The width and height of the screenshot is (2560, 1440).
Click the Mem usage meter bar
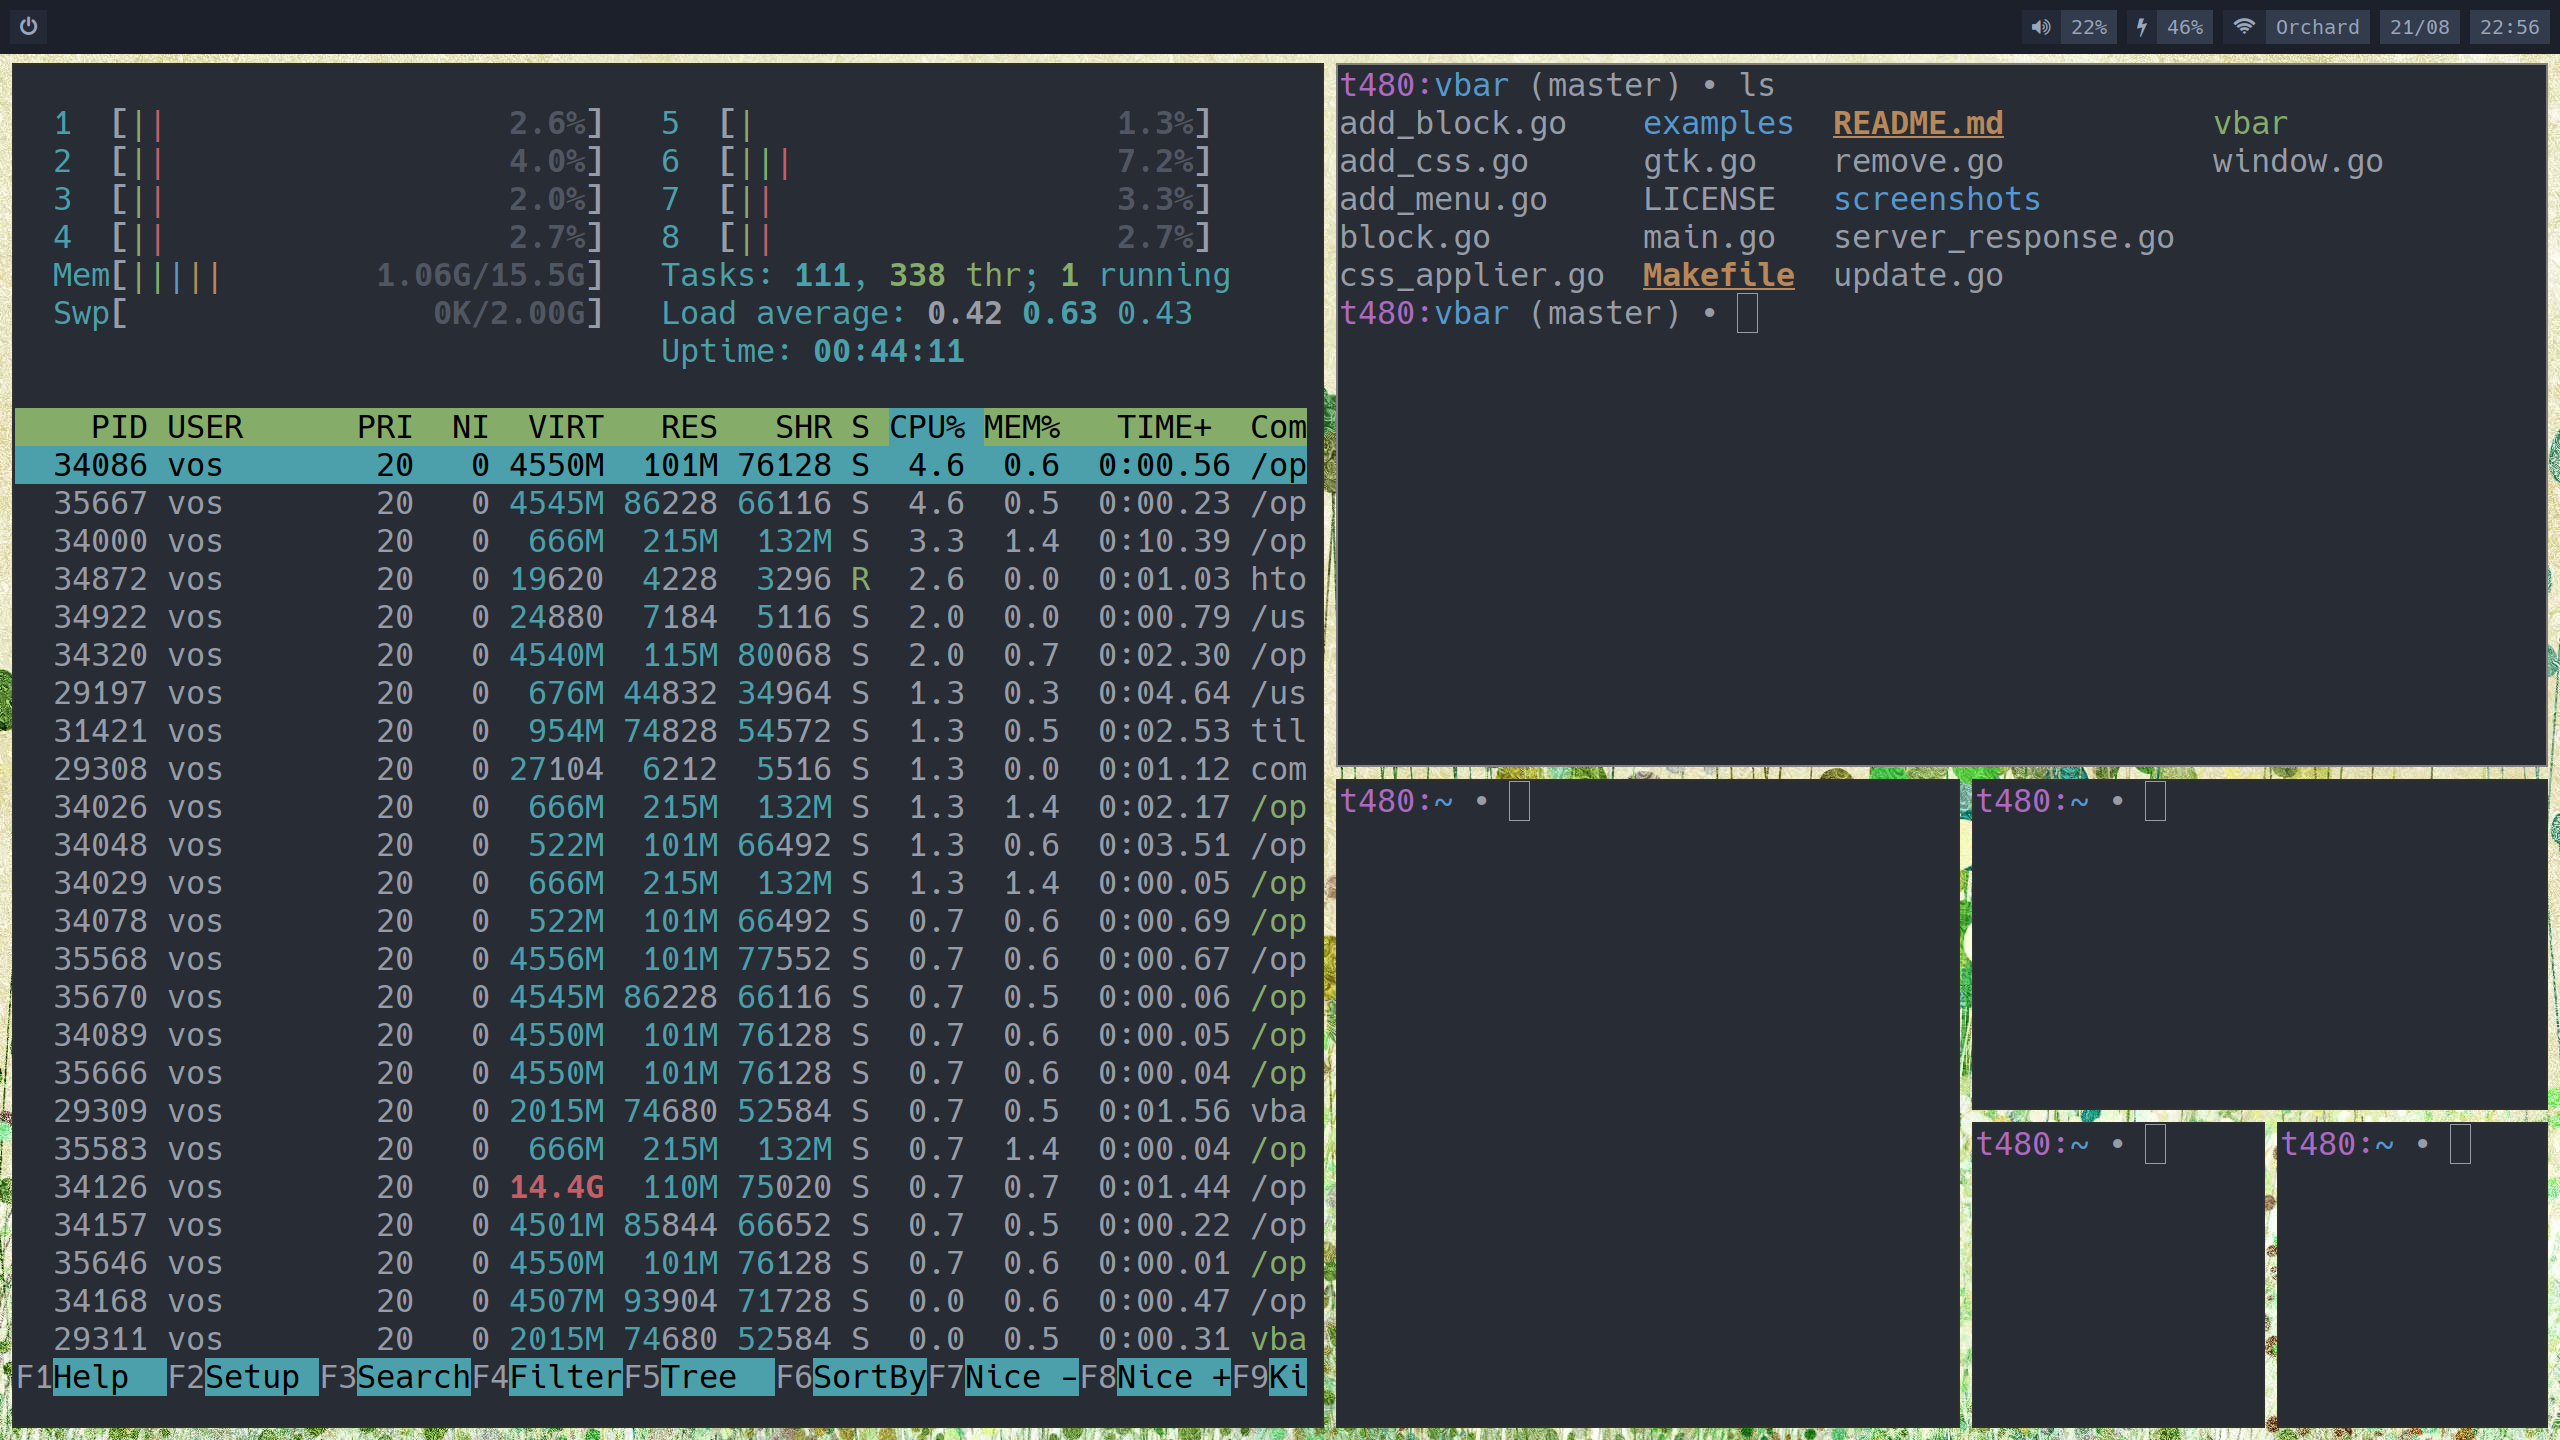[x=330, y=275]
